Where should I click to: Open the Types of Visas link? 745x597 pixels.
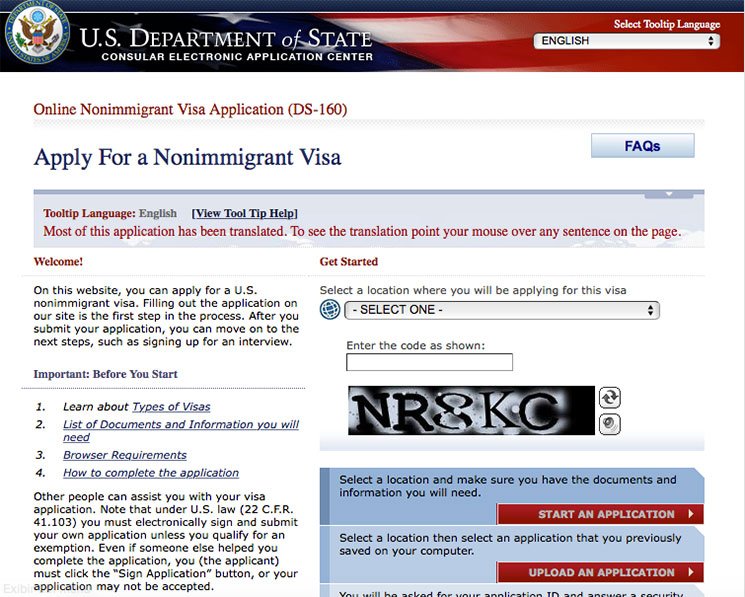click(x=171, y=407)
